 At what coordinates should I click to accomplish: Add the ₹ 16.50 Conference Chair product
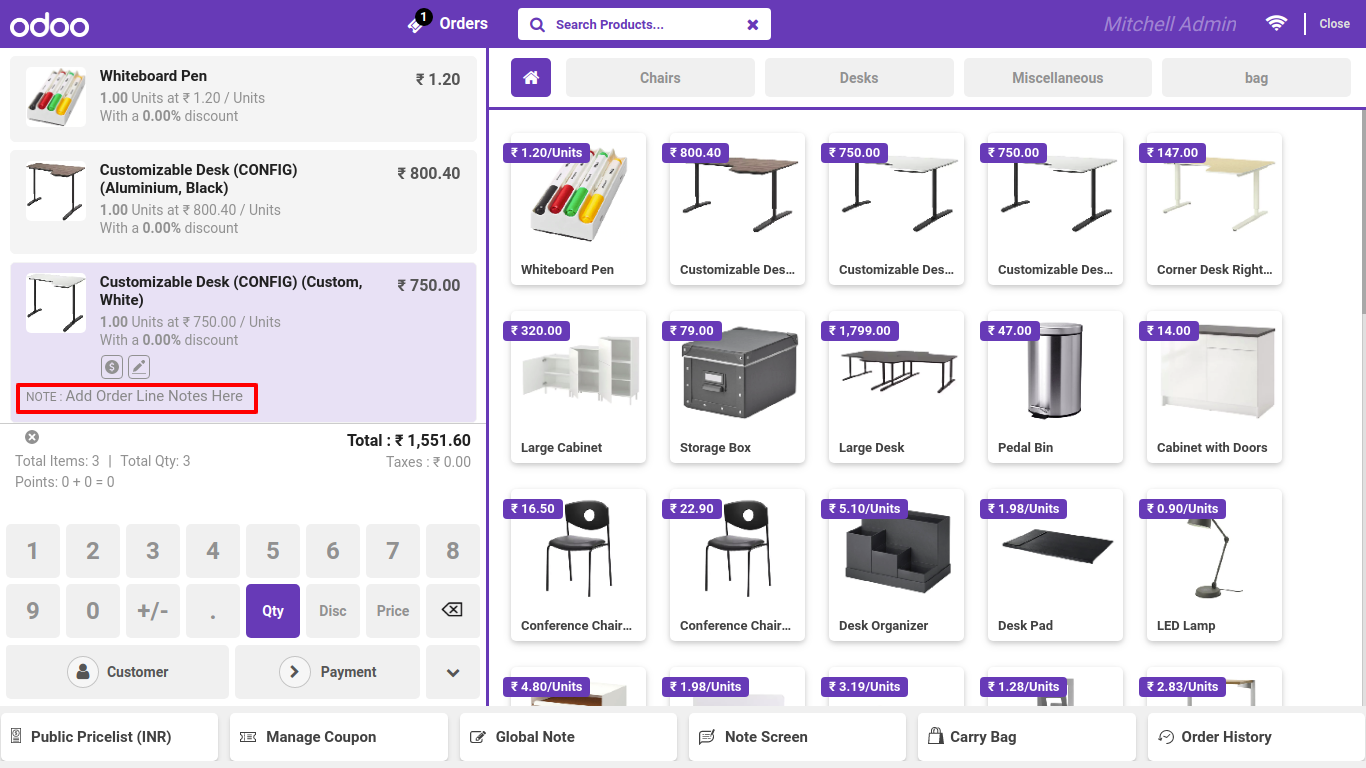578,565
